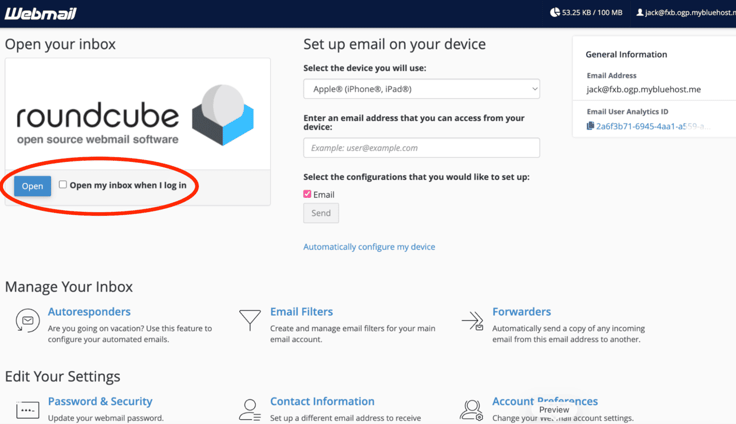The width and height of the screenshot is (736, 424).
Task: Click the blue Open button
Action: click(32, 186)
